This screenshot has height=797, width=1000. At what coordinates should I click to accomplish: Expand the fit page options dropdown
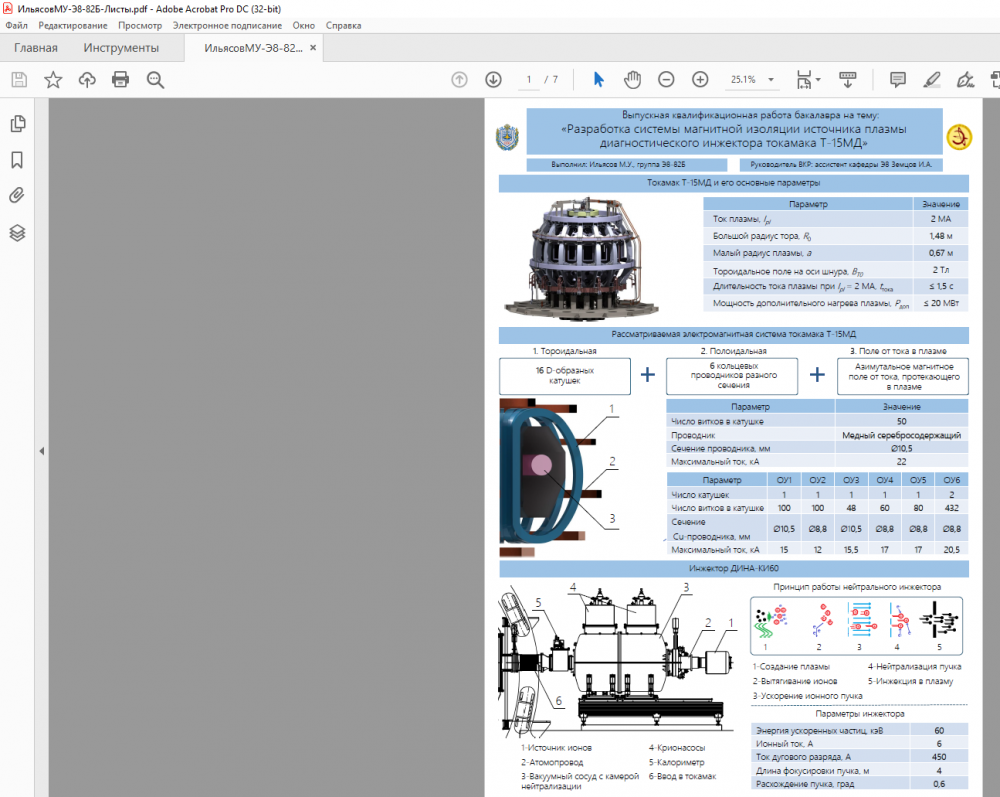click(x=819, y=80)
